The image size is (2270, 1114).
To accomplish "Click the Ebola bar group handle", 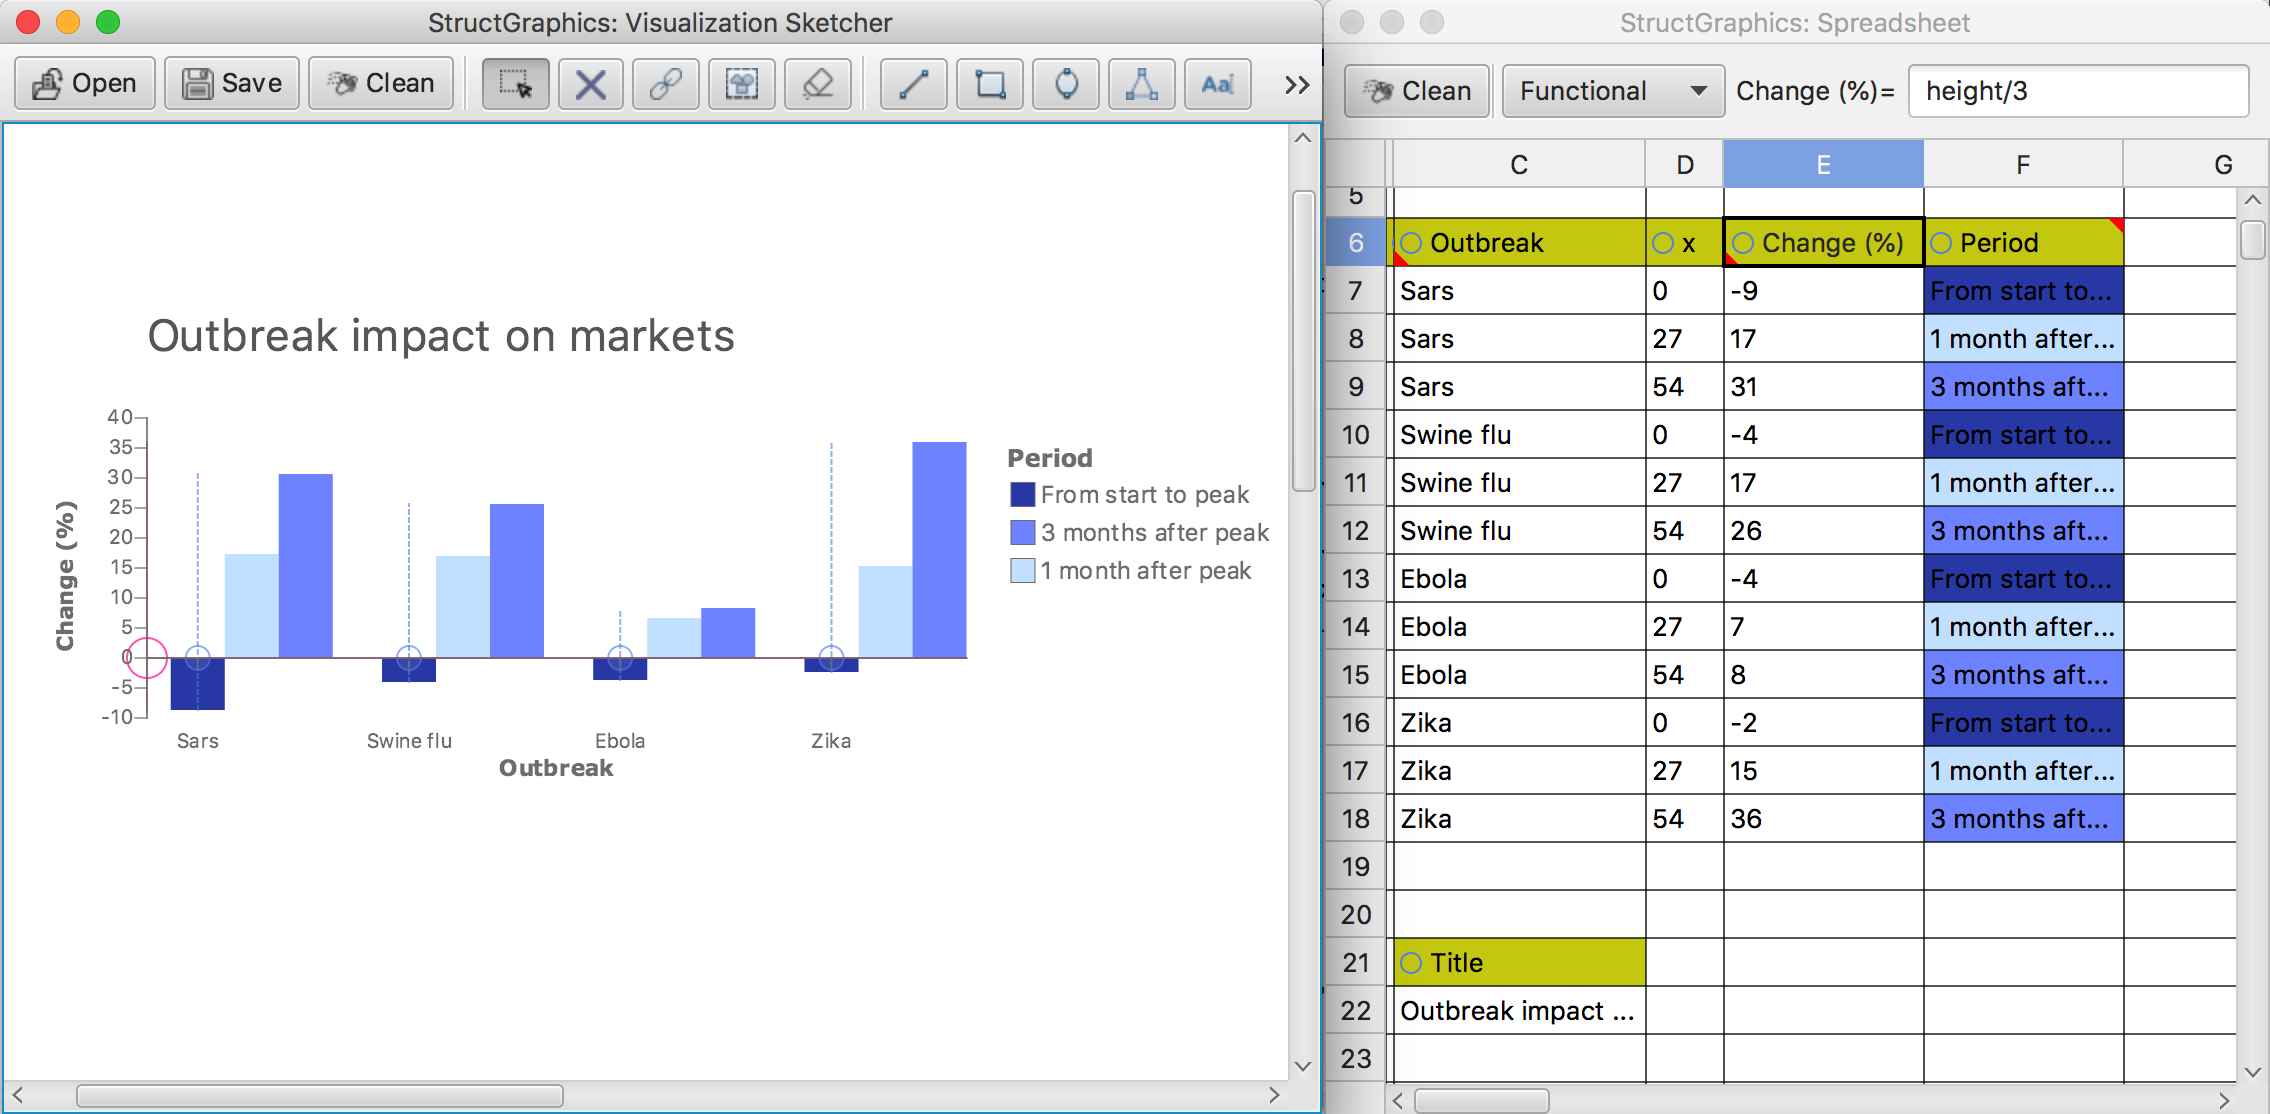I will click(x=620, y=658).
